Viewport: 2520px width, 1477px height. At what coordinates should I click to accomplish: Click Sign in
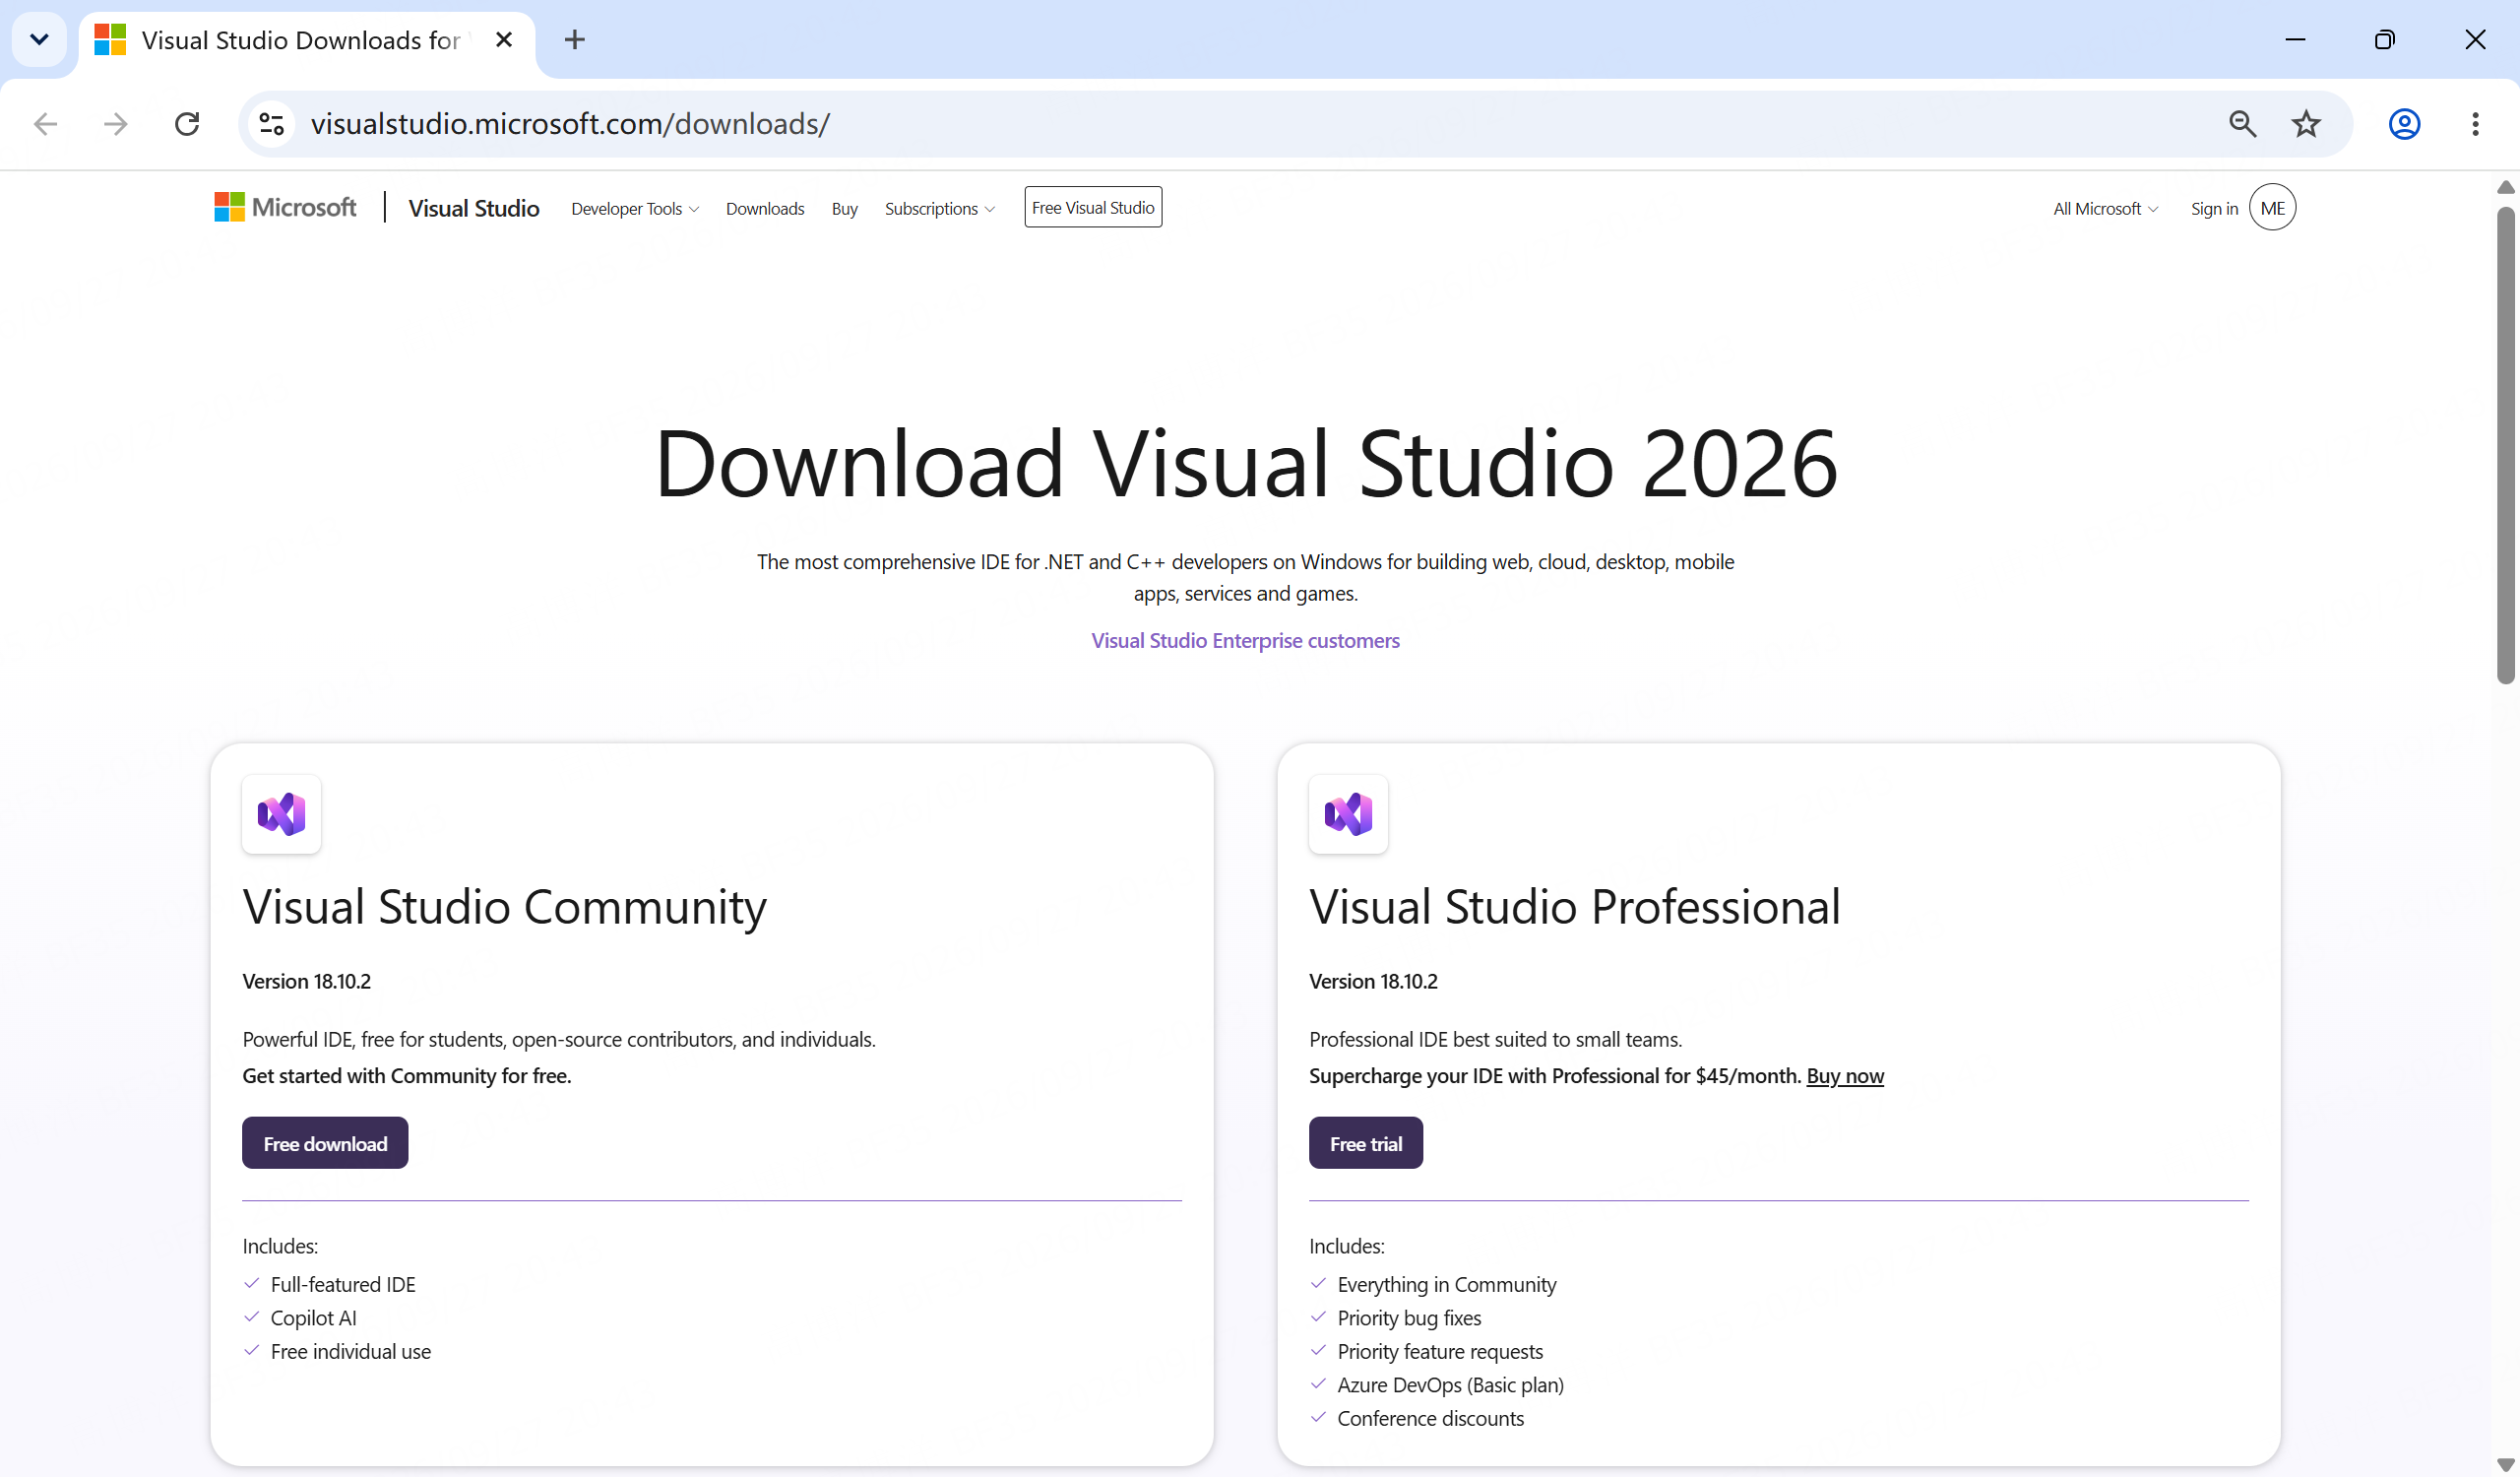[2214, 209]
